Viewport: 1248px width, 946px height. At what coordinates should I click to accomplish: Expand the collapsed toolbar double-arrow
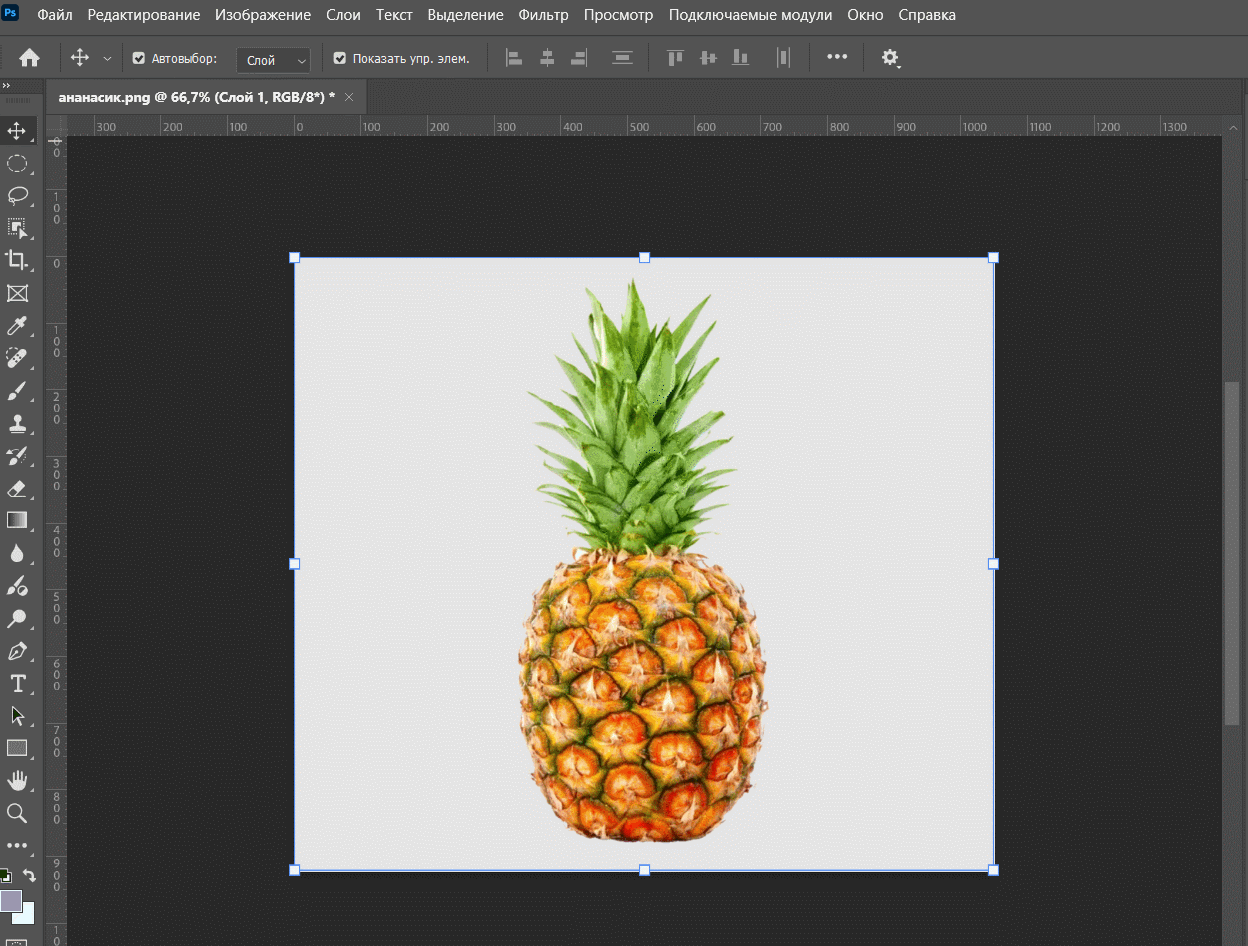point(6,86)
